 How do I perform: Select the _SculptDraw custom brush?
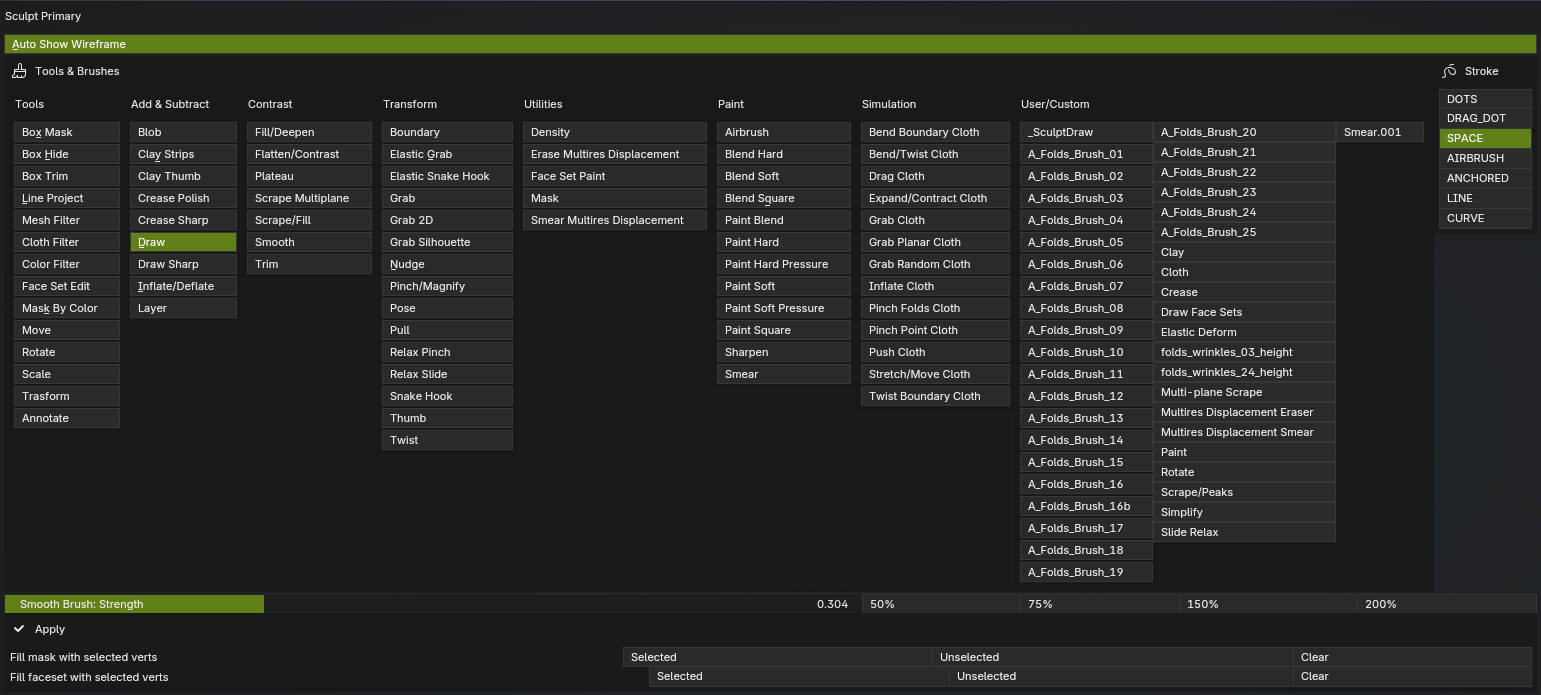1087,132
